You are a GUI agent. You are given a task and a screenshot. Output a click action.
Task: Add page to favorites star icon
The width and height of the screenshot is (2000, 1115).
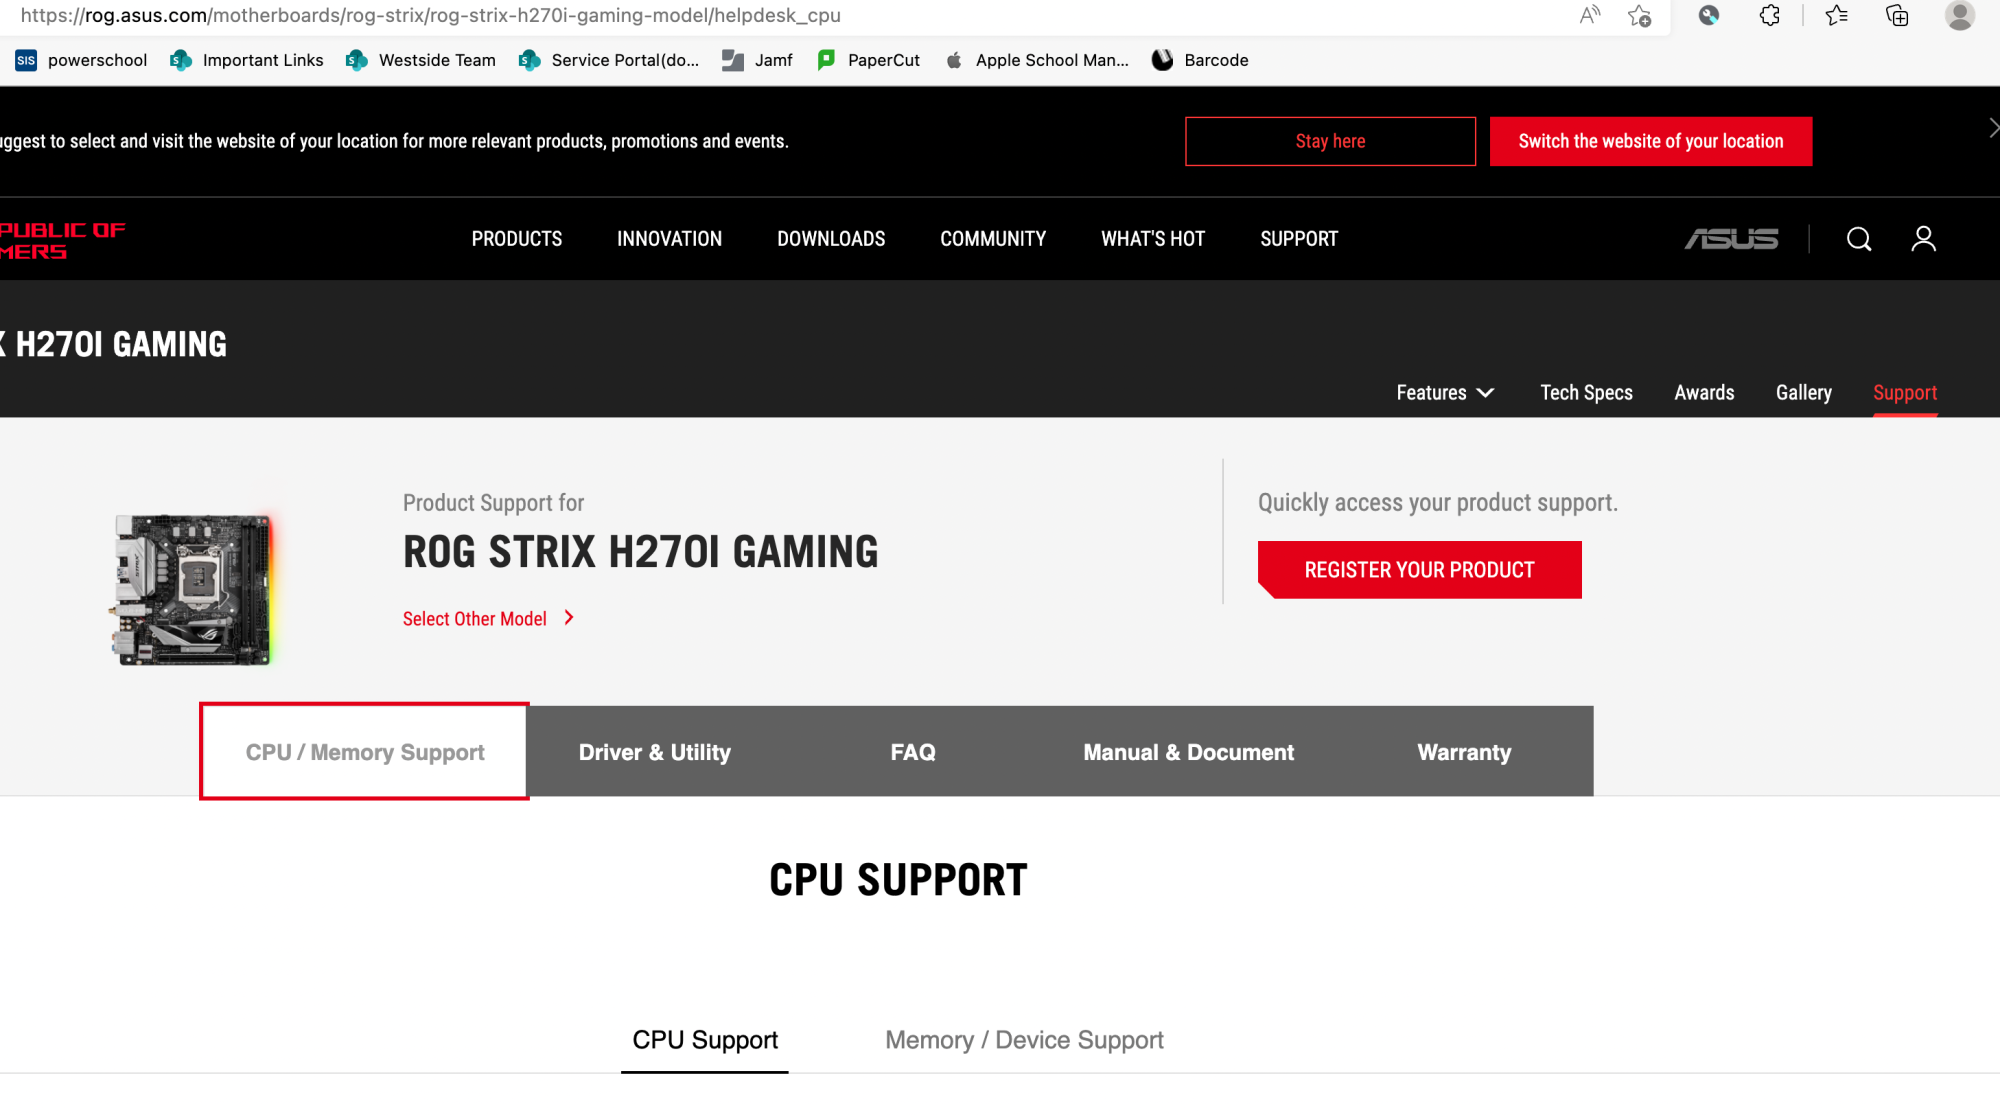point(1639,15)
